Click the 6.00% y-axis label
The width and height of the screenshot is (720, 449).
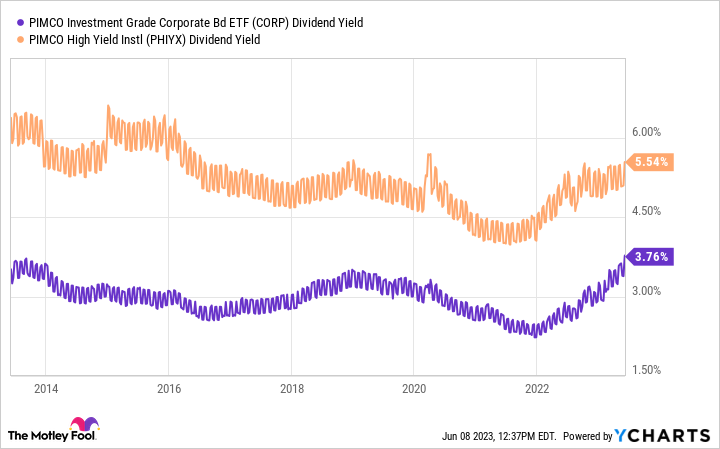[648, 132]
